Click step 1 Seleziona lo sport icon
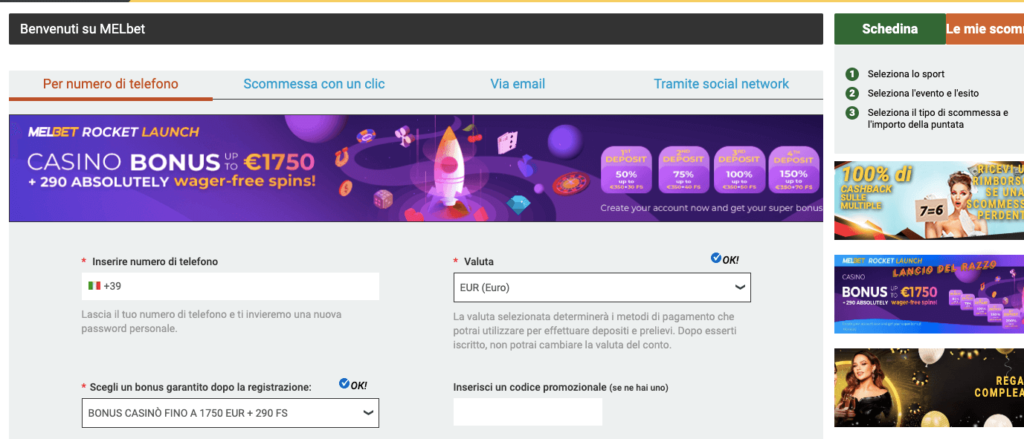Image resolution: width=1024 pixels, height=439 pixels. [852, 74]
